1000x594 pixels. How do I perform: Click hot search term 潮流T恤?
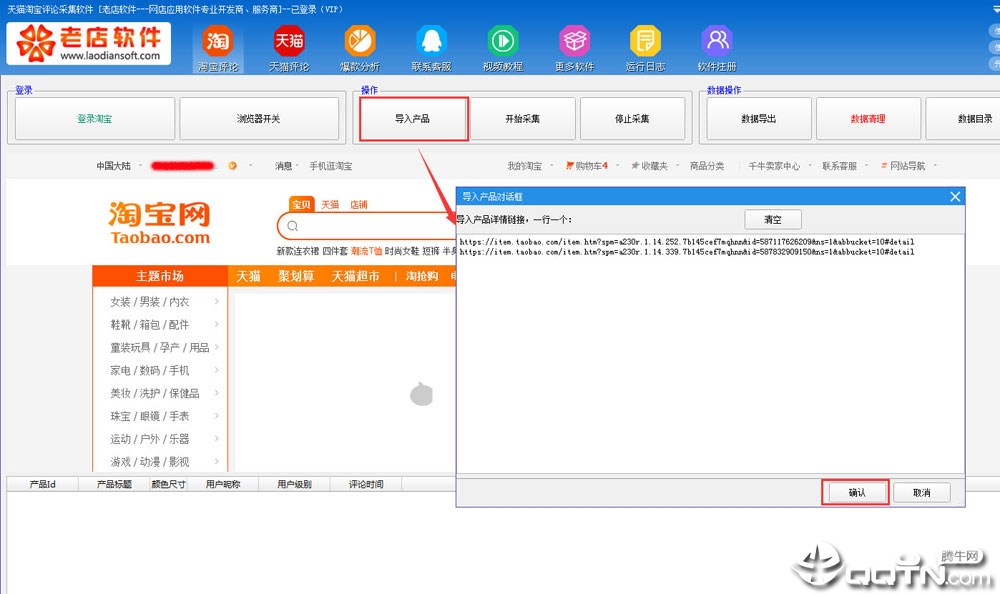(x=366, y=251)
